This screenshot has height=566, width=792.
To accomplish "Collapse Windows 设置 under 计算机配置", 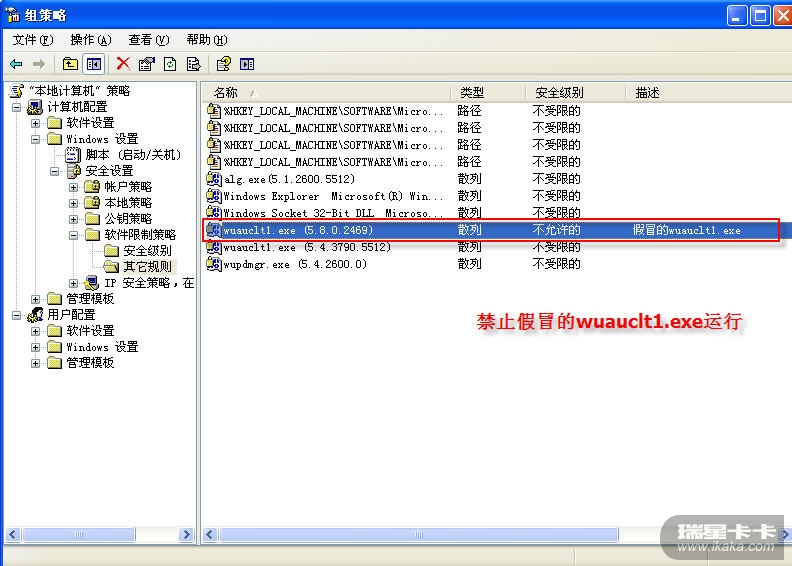I will (x=35, y=139).
